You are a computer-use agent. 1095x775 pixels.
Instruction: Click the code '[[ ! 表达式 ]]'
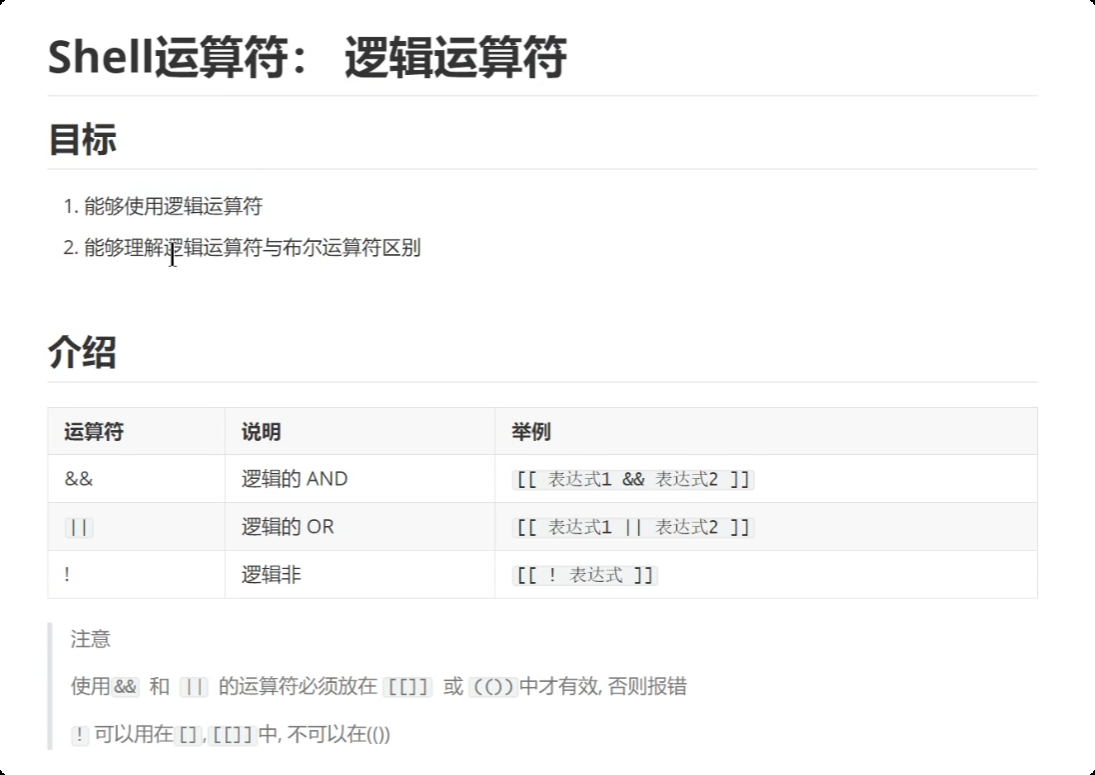click(x=585, y=575)
